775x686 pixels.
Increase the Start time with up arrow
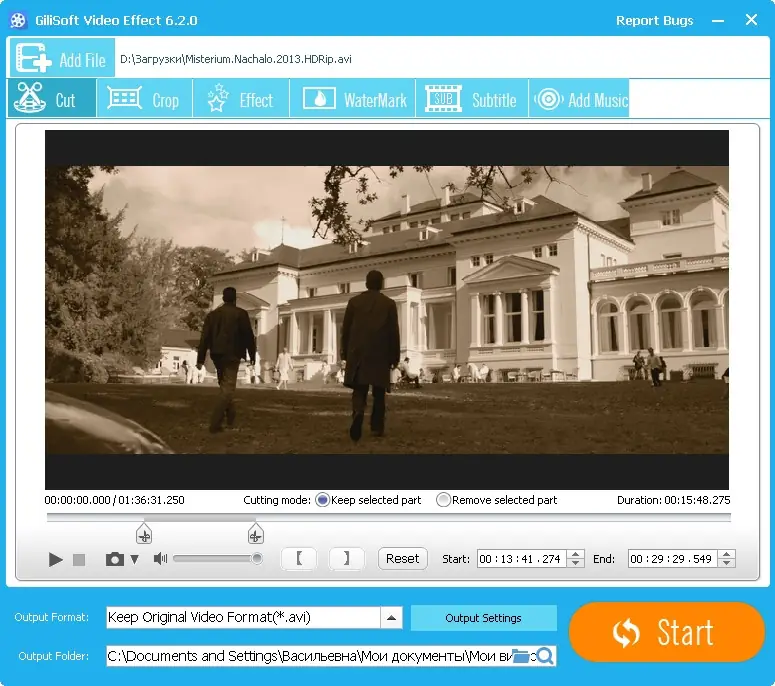[575, 555]
